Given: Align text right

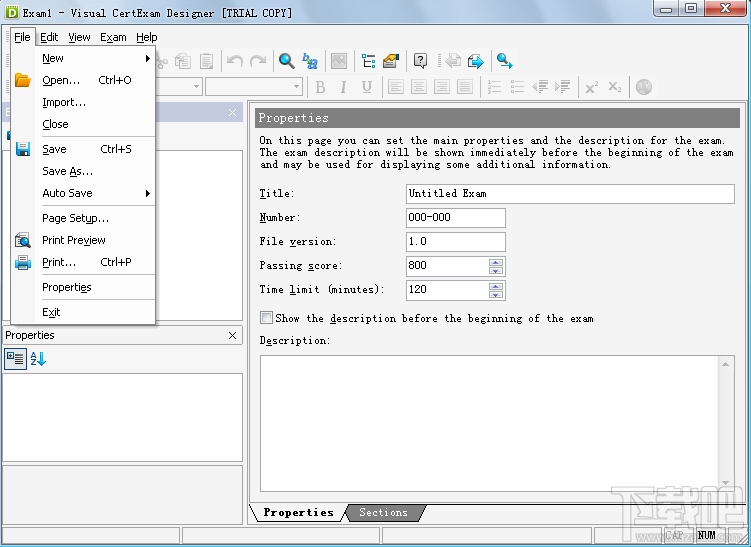Looking at the screenshot, I should point(442,87).
